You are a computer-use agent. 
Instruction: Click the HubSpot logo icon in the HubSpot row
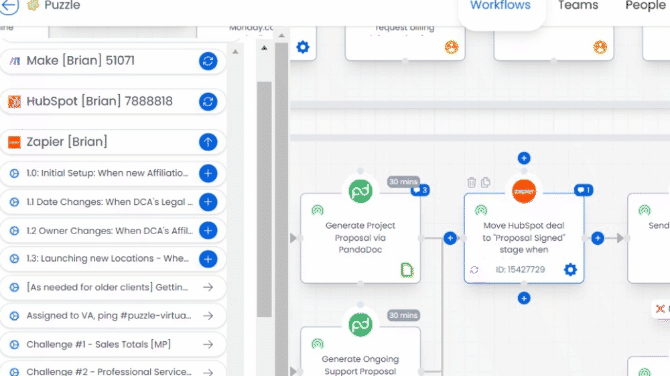point(15,102)
